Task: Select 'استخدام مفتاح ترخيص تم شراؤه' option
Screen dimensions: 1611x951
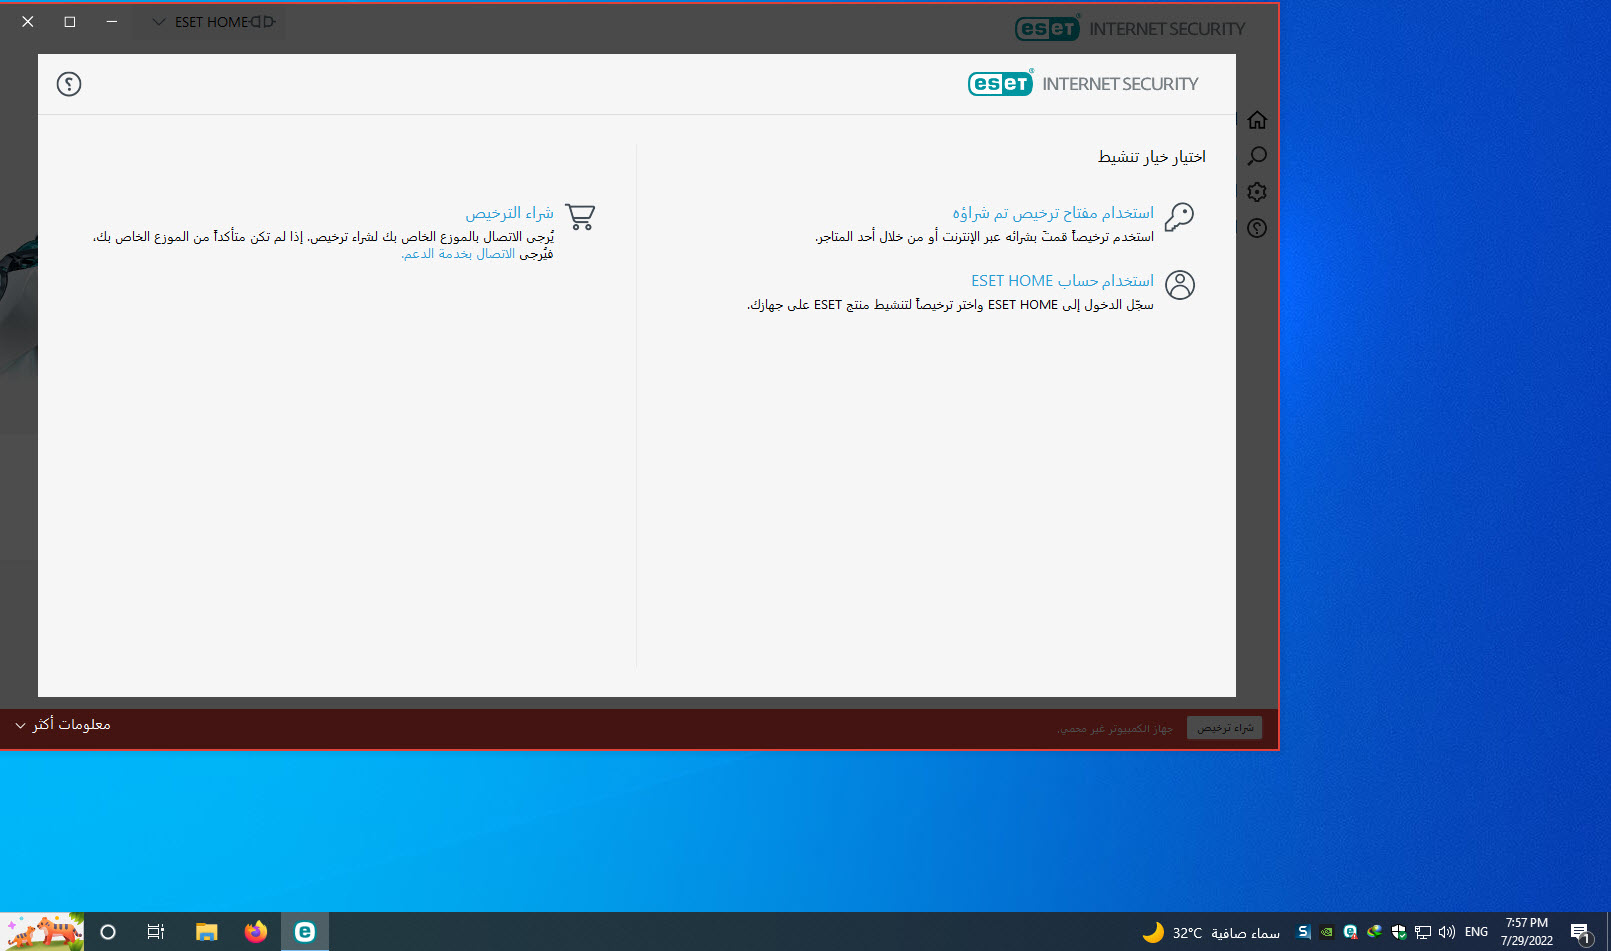Action: click(x=1053, y=213)
